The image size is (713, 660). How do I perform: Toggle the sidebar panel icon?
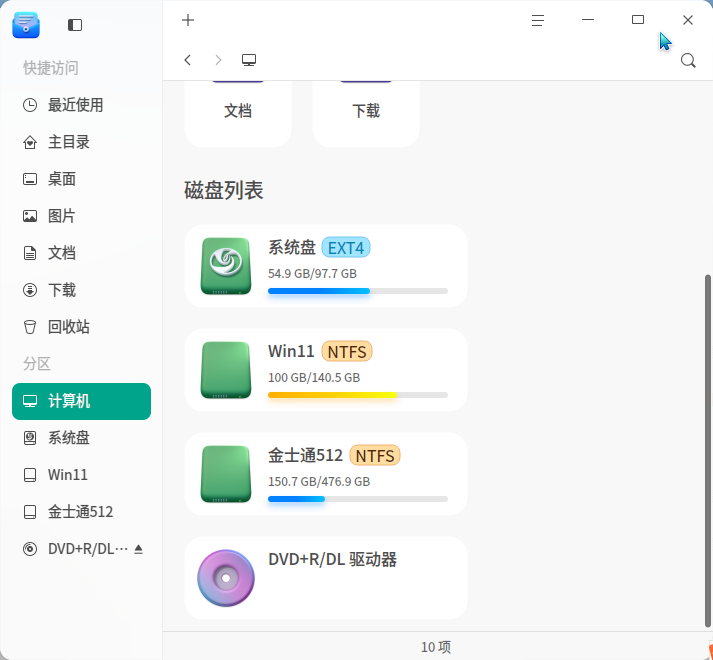75,25
